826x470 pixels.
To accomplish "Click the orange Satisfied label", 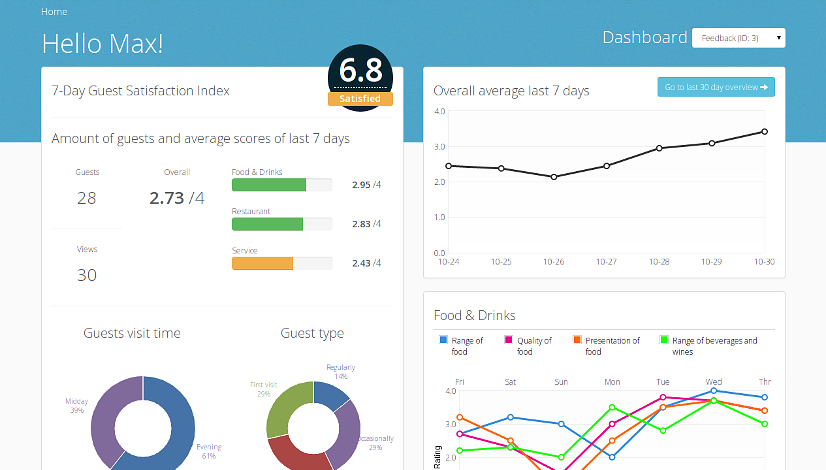I will coord(360,99).
